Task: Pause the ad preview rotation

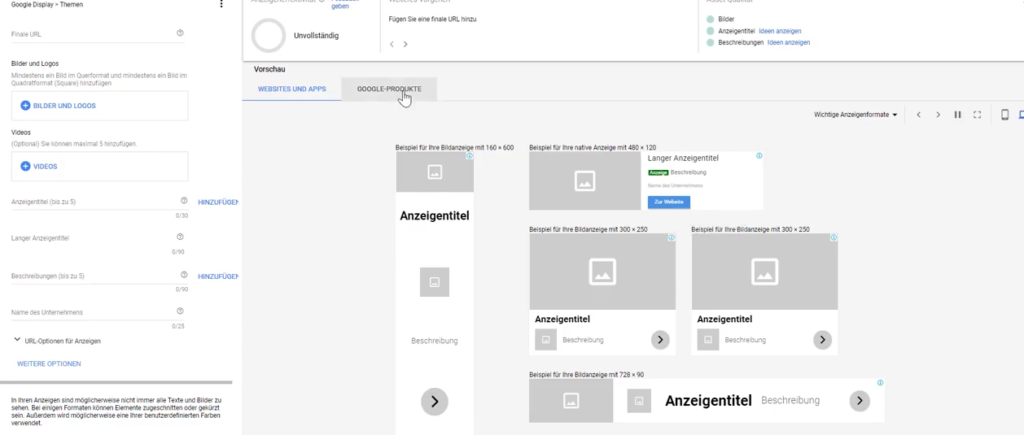Action: [x=957, y=115]
